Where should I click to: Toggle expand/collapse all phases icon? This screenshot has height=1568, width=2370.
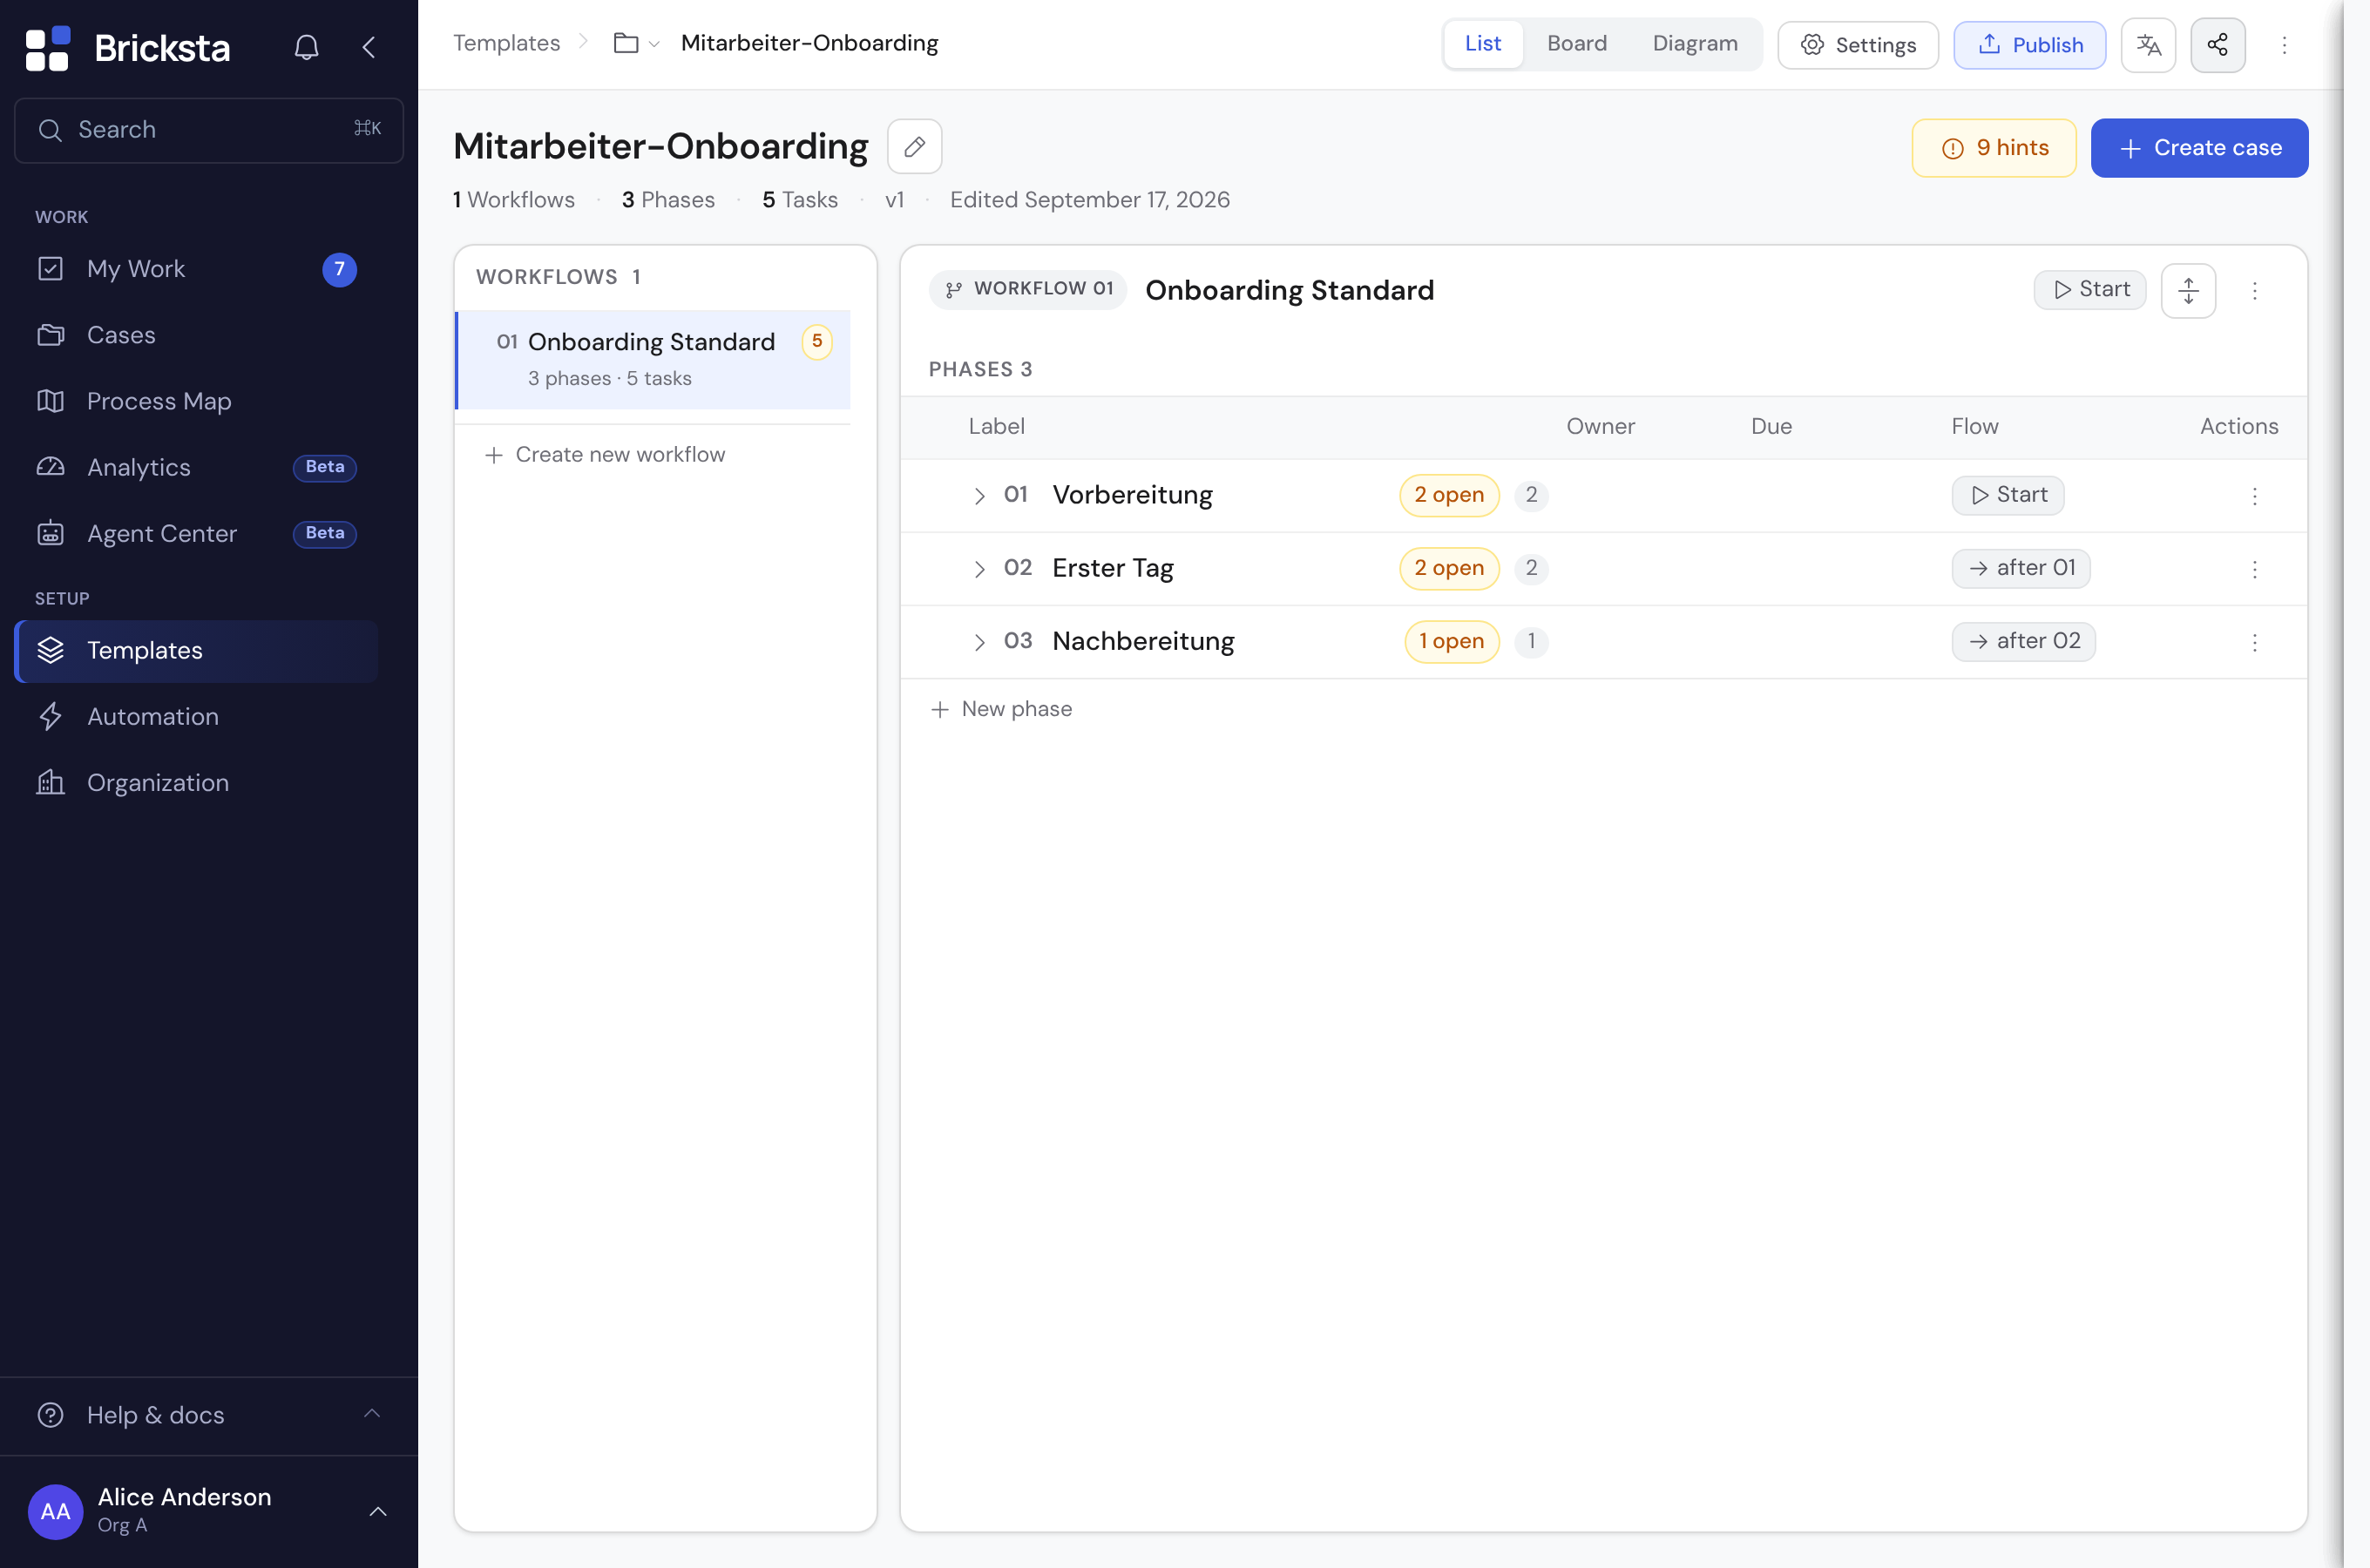coord(2188,291)
